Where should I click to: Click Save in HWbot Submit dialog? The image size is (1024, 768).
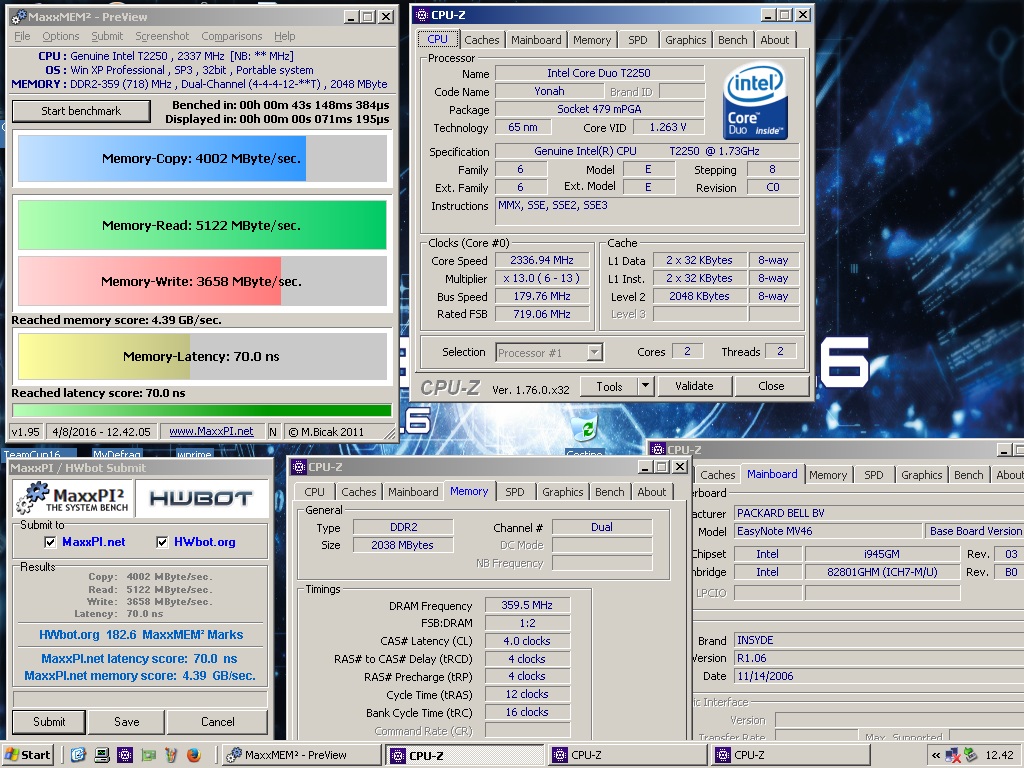pos(127,722)
